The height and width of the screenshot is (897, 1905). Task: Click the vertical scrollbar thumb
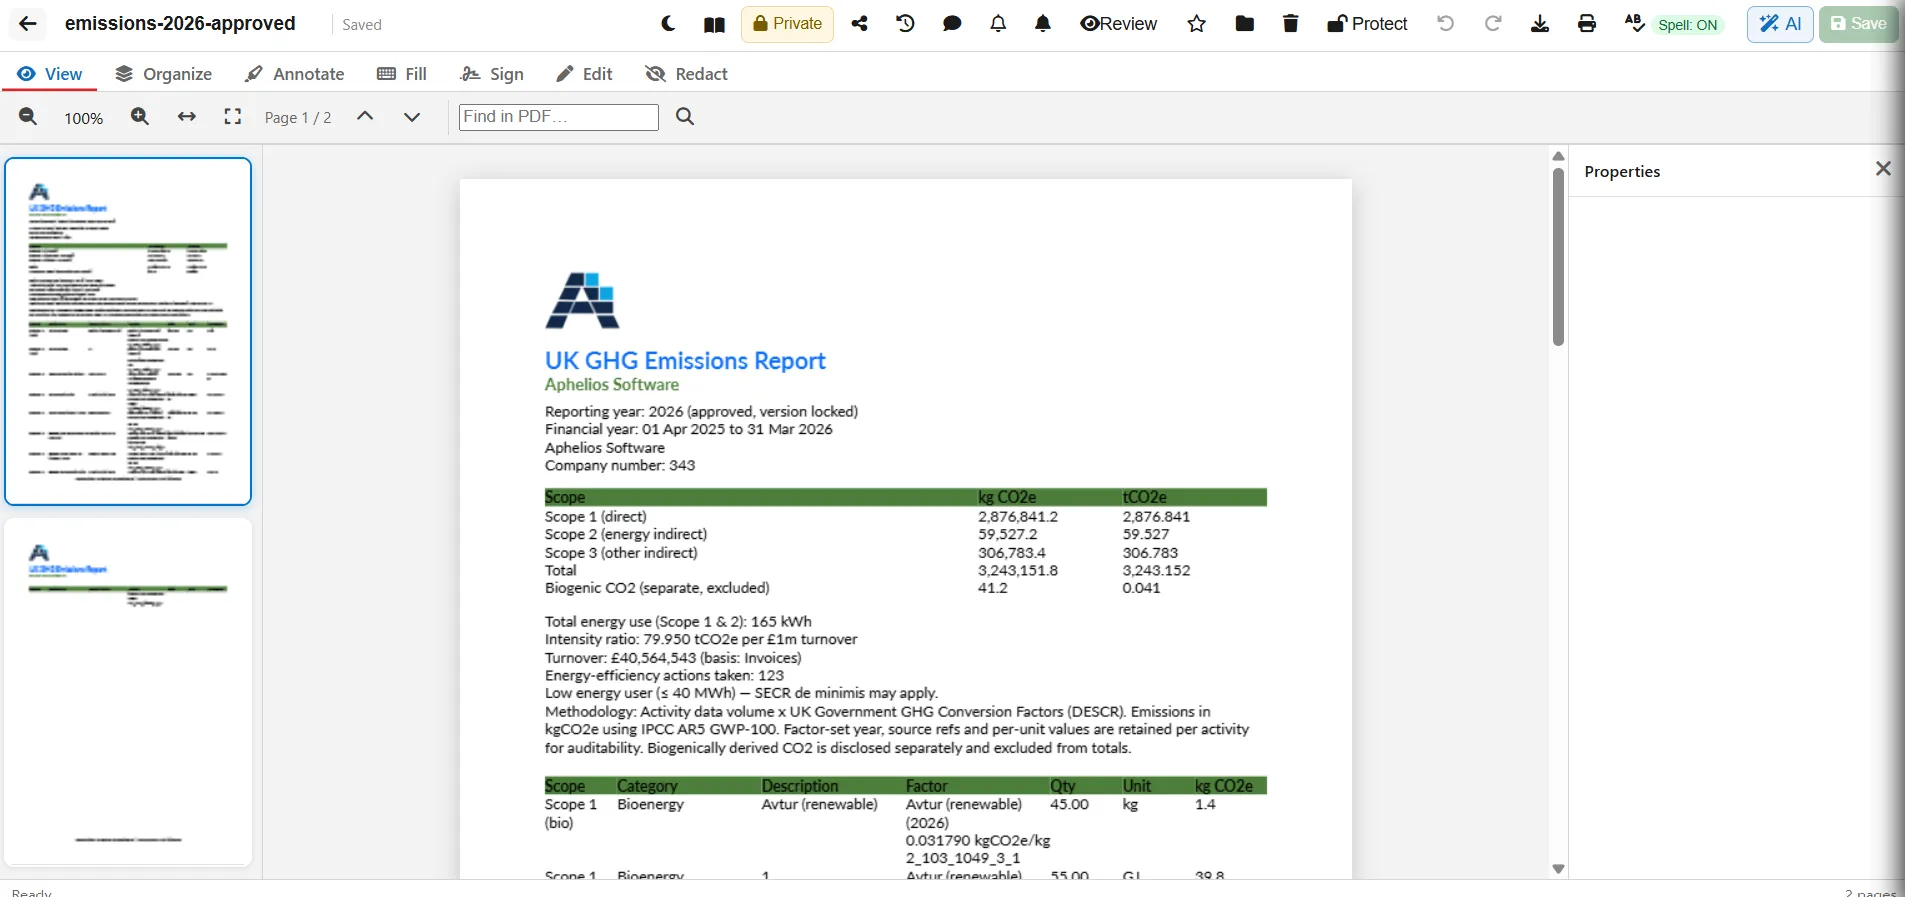[x=1558, y=257]
